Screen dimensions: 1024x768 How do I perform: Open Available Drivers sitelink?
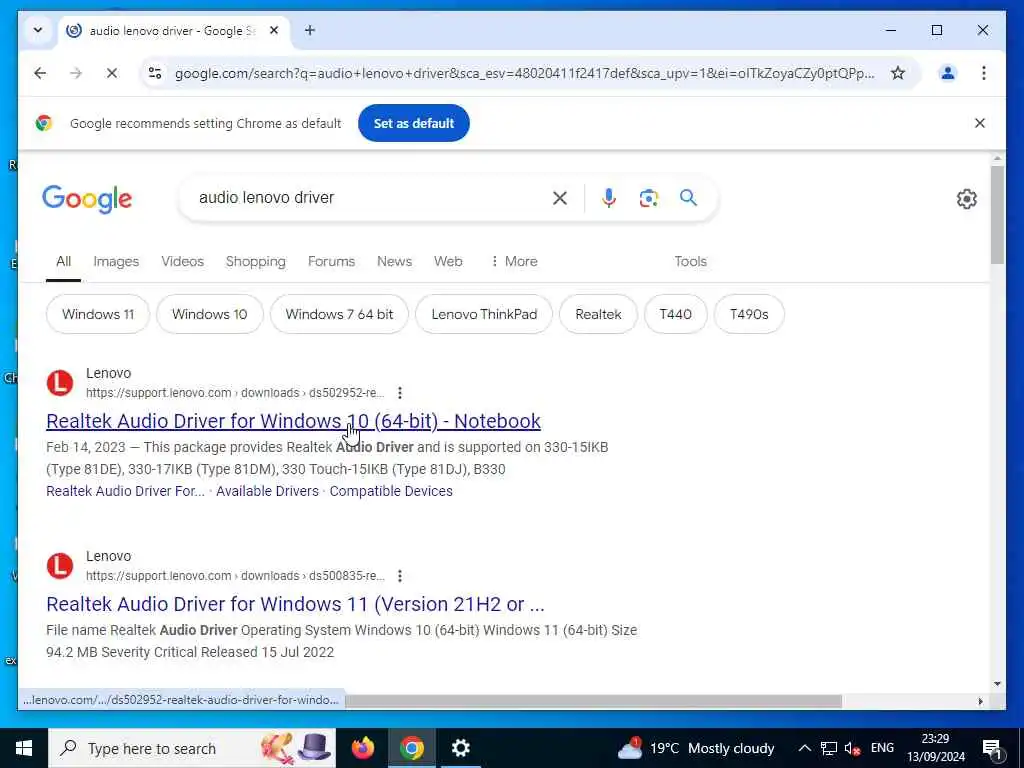click(x=267, y=491)
